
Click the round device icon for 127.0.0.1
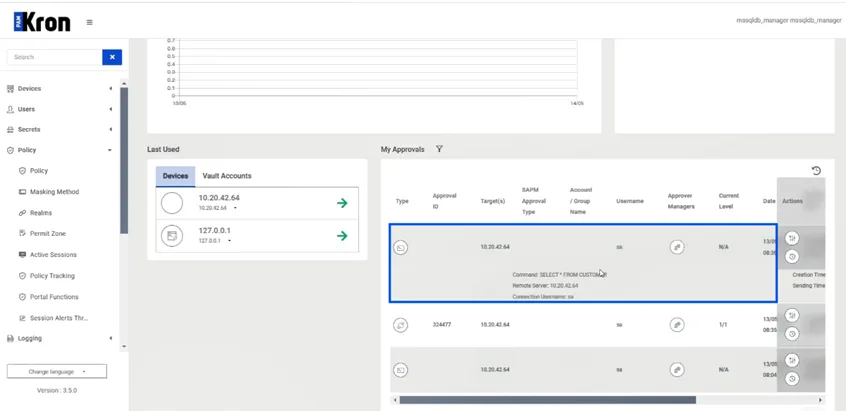click(x=172, y=236)
